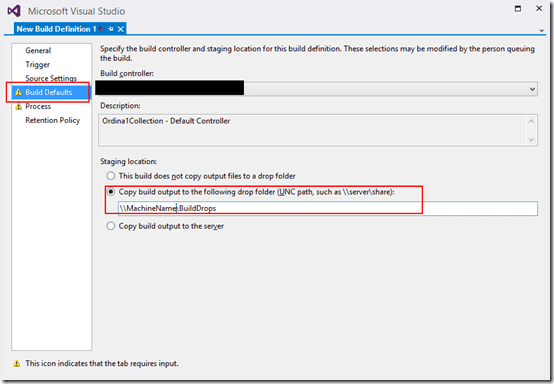Open the General section
This screenshot has width=554, height=384.
[38, 51]
